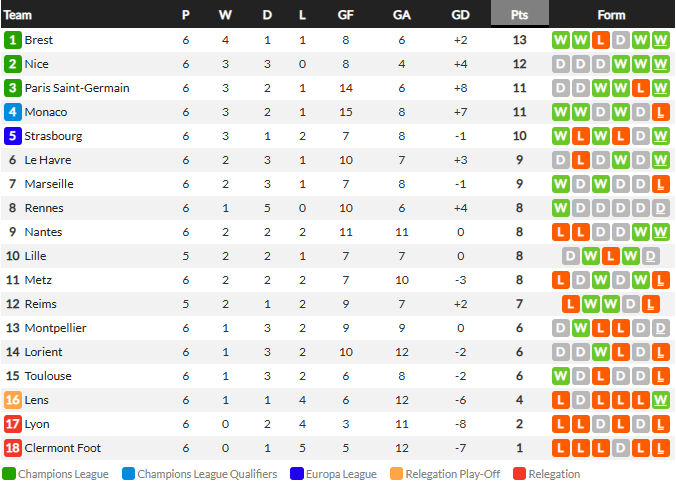Viewport: 676px width, 496px height.
Task: Click Monaco's blue position 4 badge
Action: point(13,112)
